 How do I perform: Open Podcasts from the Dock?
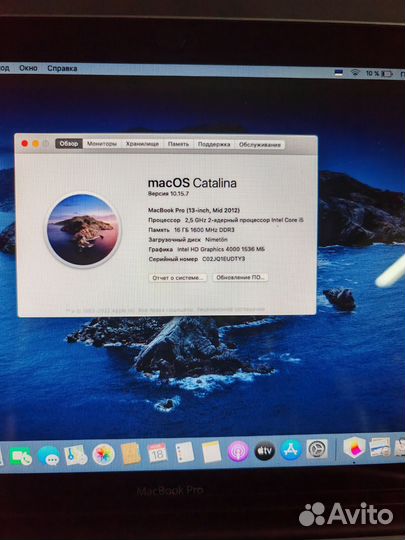(238, 451)
